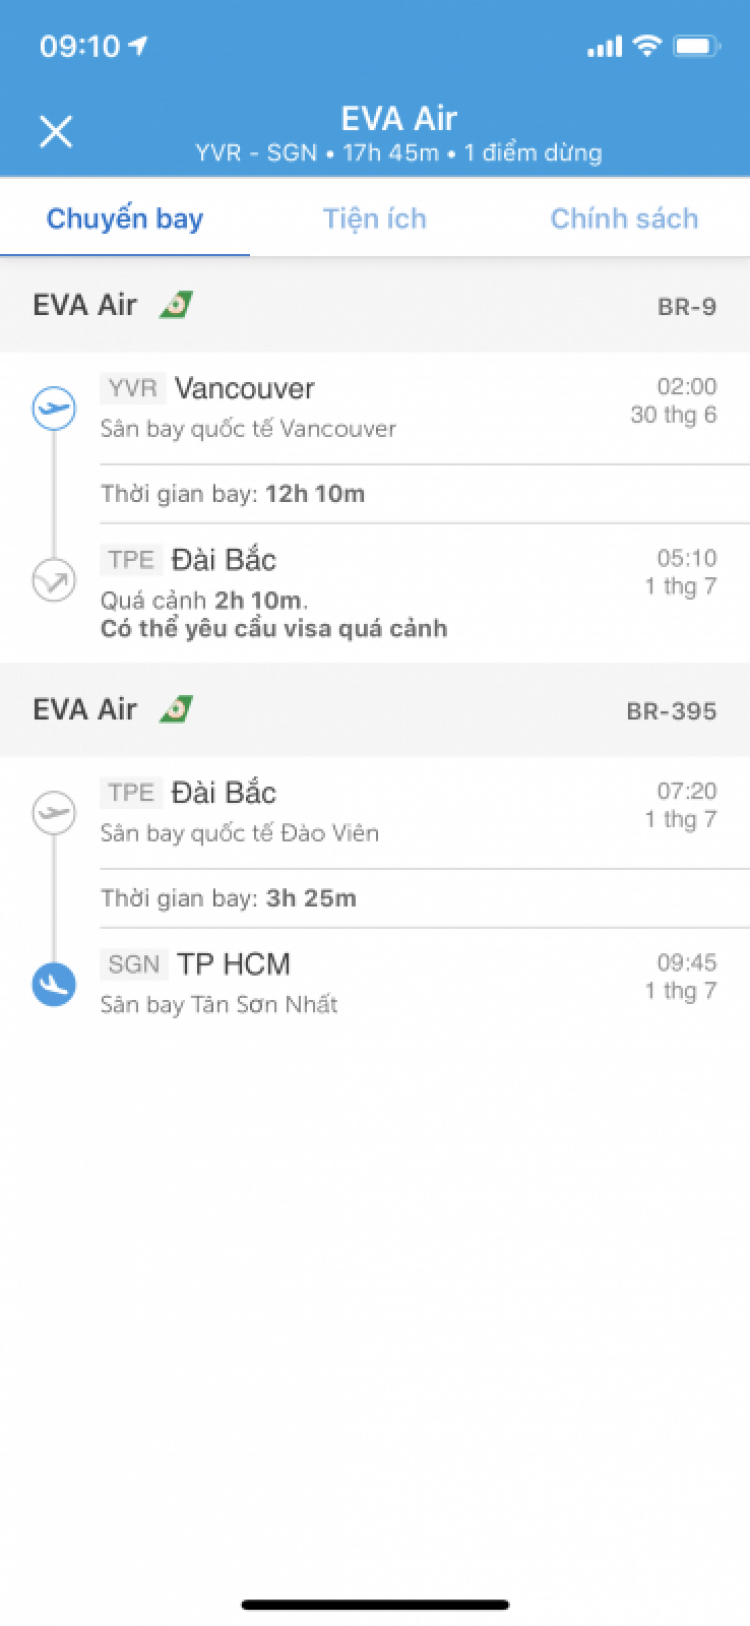750x1626 pixels.
Task: Tap the Thời gian bay 3h 25m row
Action: click(425, 898)
